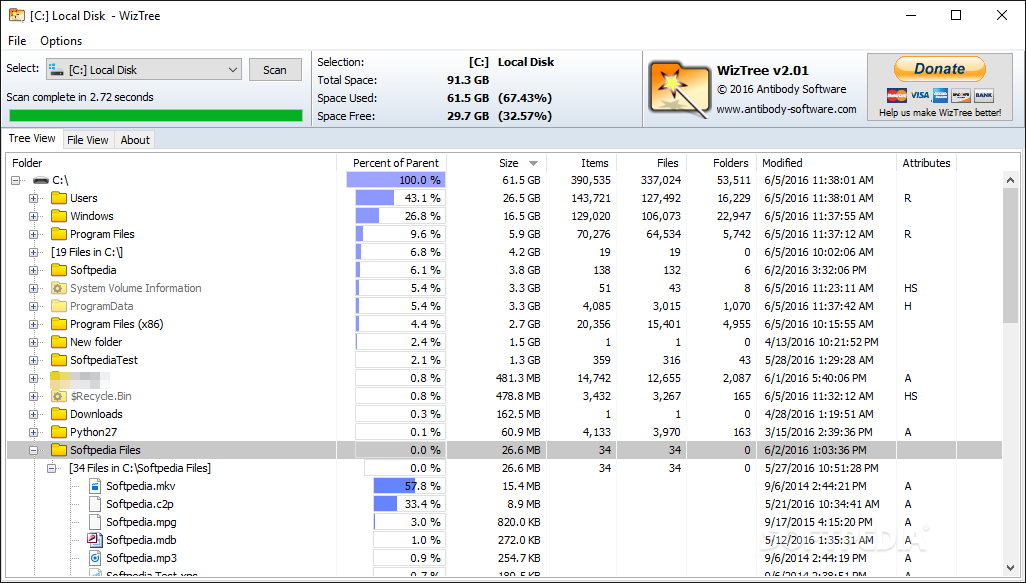The height and width of the screenshot is (583, 1026).
Task: Click the 57.8 % bar for Softpedia.mkv
Action: pyautogui.click(x=410, y=486)
